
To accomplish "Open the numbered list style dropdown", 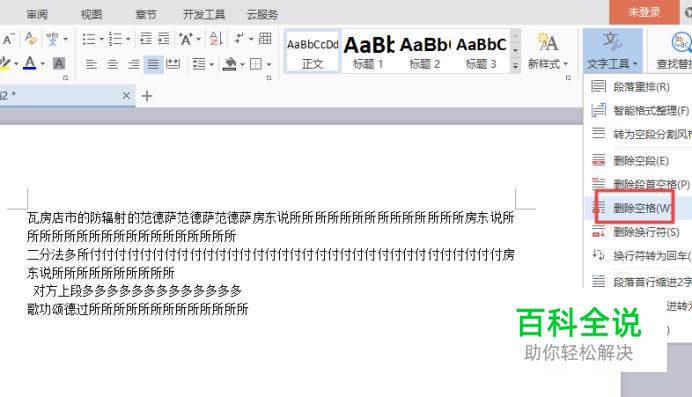I will point(128,39).
